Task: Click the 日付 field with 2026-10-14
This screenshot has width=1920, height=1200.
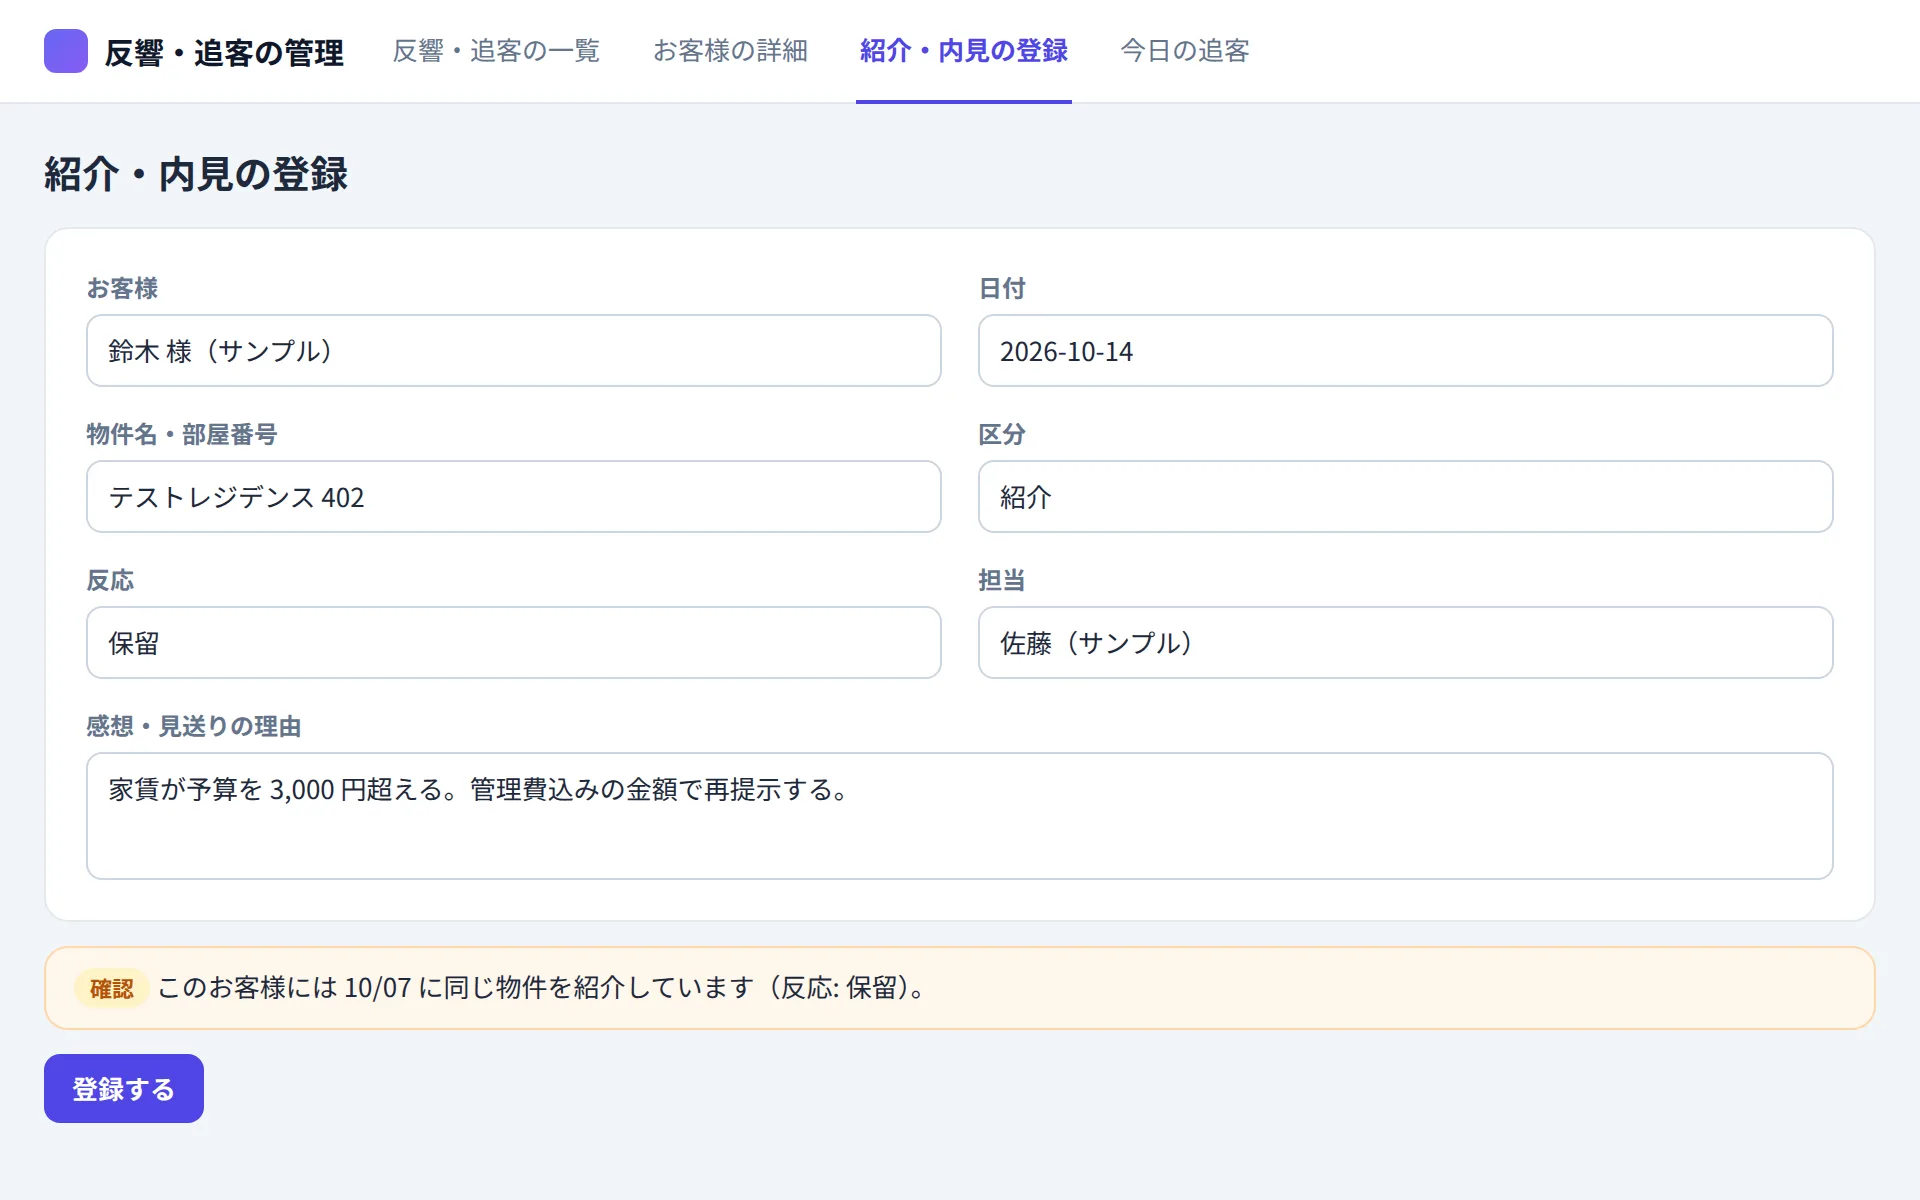Action: tap(1405, 351)
